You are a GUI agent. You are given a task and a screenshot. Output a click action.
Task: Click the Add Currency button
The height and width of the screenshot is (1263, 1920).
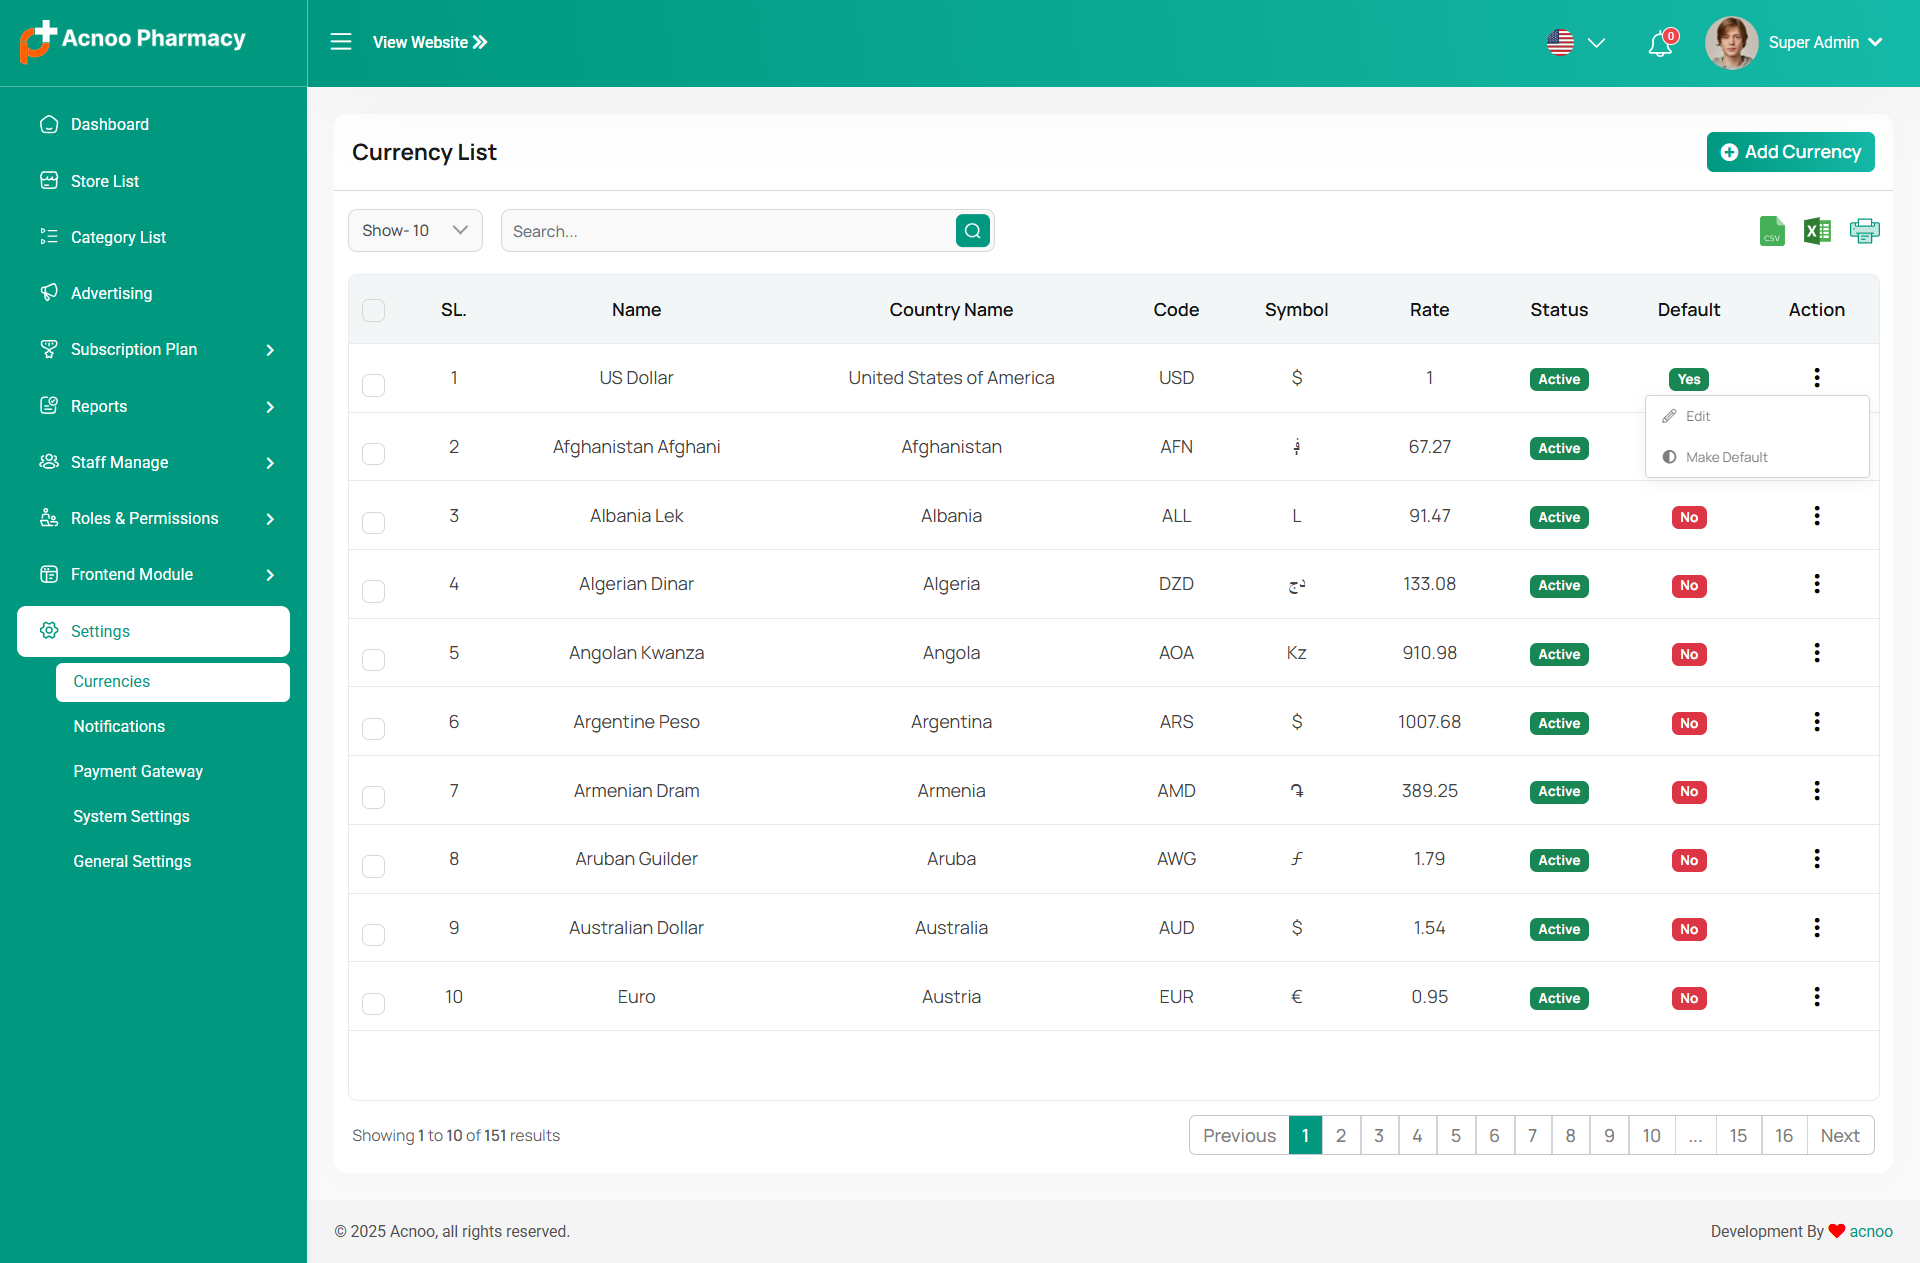click(1790, 152)
